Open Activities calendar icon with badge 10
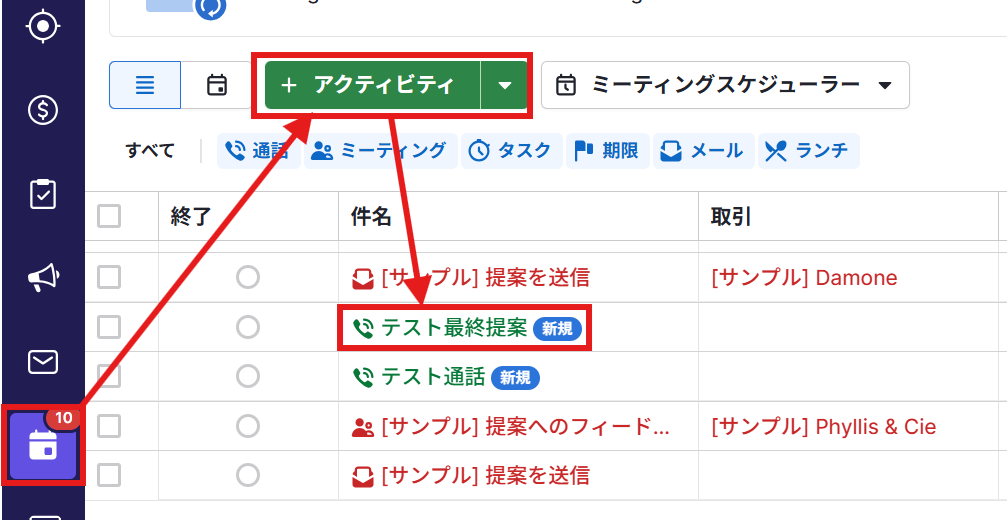Image resolution: width=1007 pixels, height=520 pixels. [x=43, y=445]
